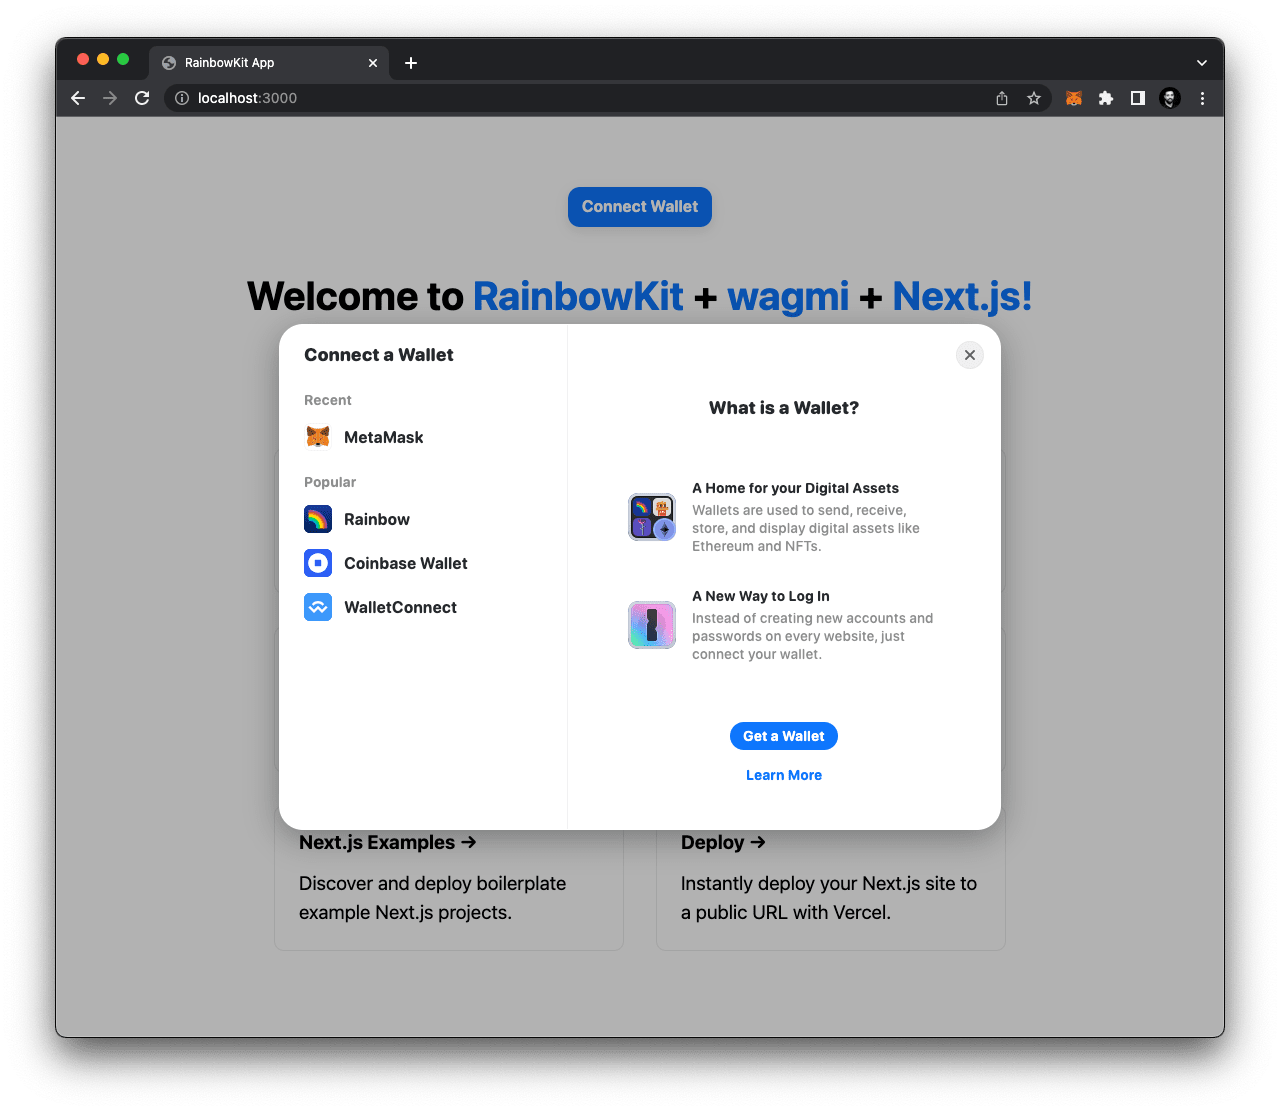Close the RainbowKit App tab
Viewport: 1280px width, 1111px height.
(x=373, y=63)
